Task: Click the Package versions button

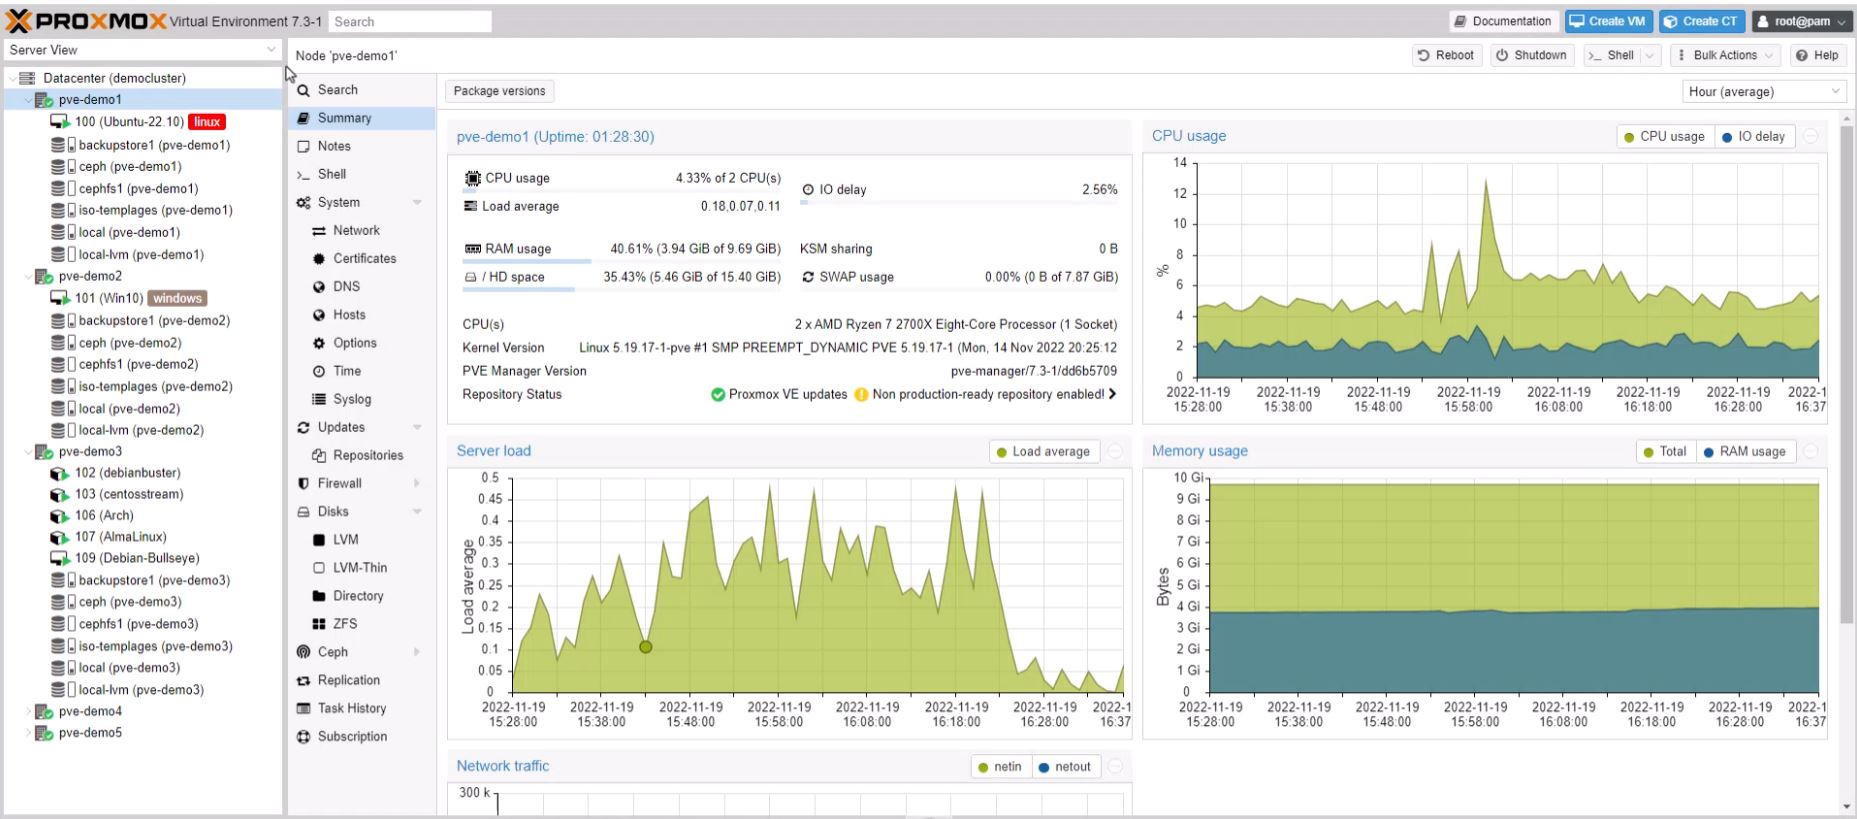Action: tap(499, 91)
